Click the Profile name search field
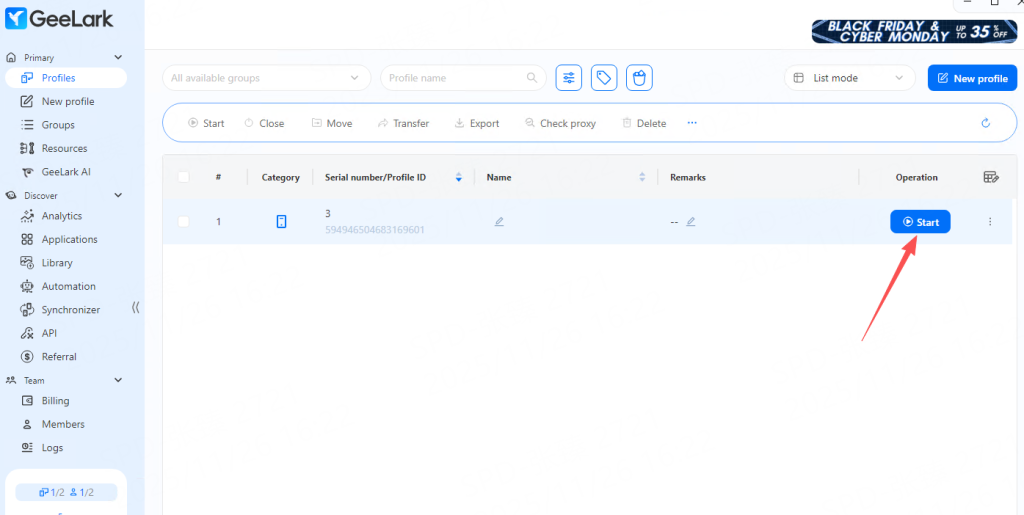Screen dimensions: 1024x515 (x=455, y=78)
